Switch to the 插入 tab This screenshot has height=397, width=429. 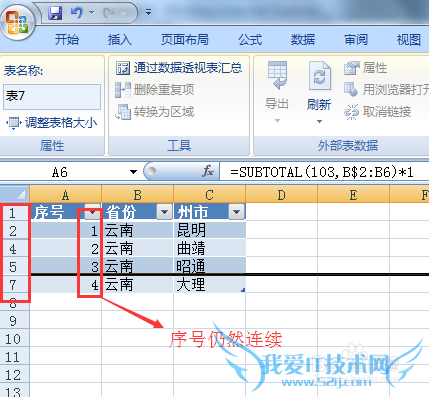point(120,40)
